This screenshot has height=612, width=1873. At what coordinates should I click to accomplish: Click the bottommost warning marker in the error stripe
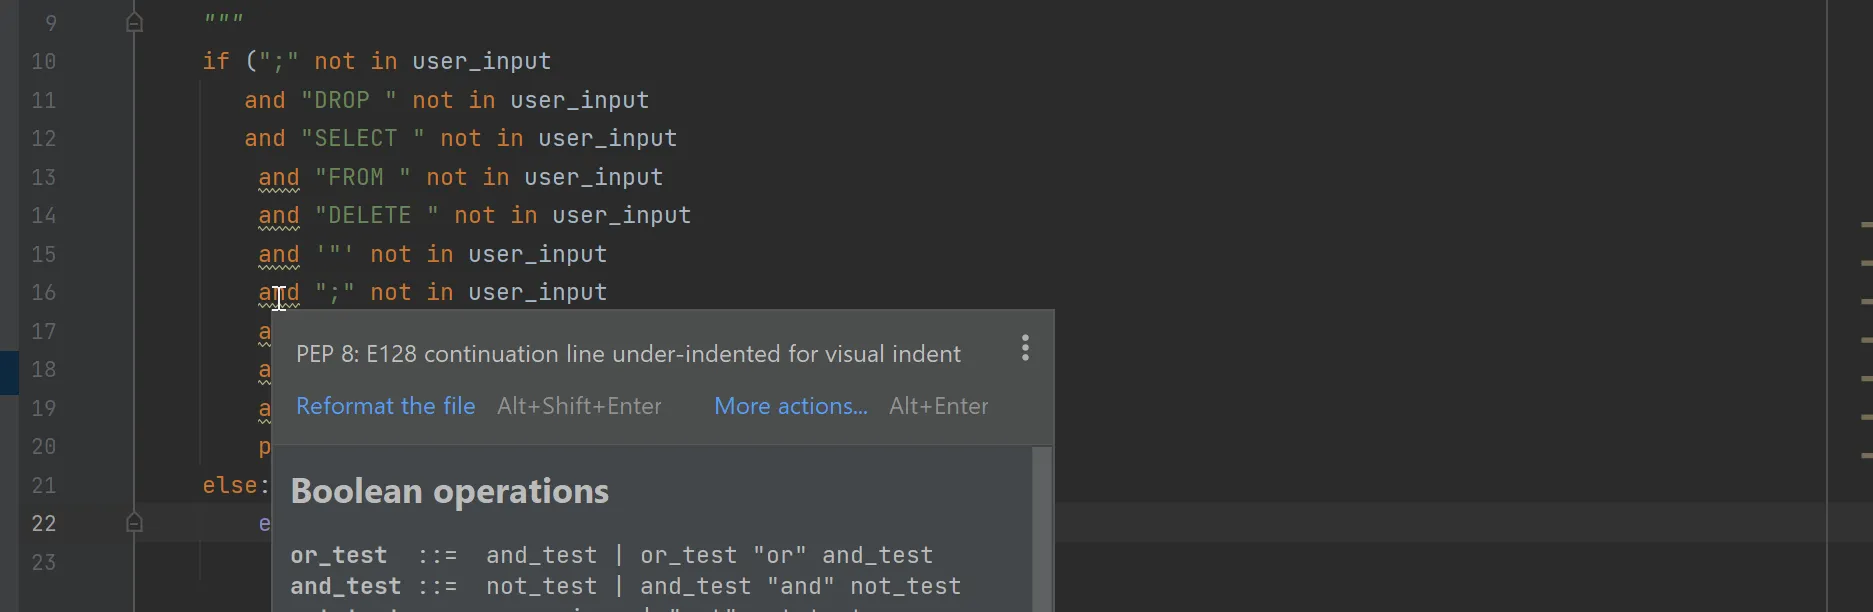coord(1866,454)
